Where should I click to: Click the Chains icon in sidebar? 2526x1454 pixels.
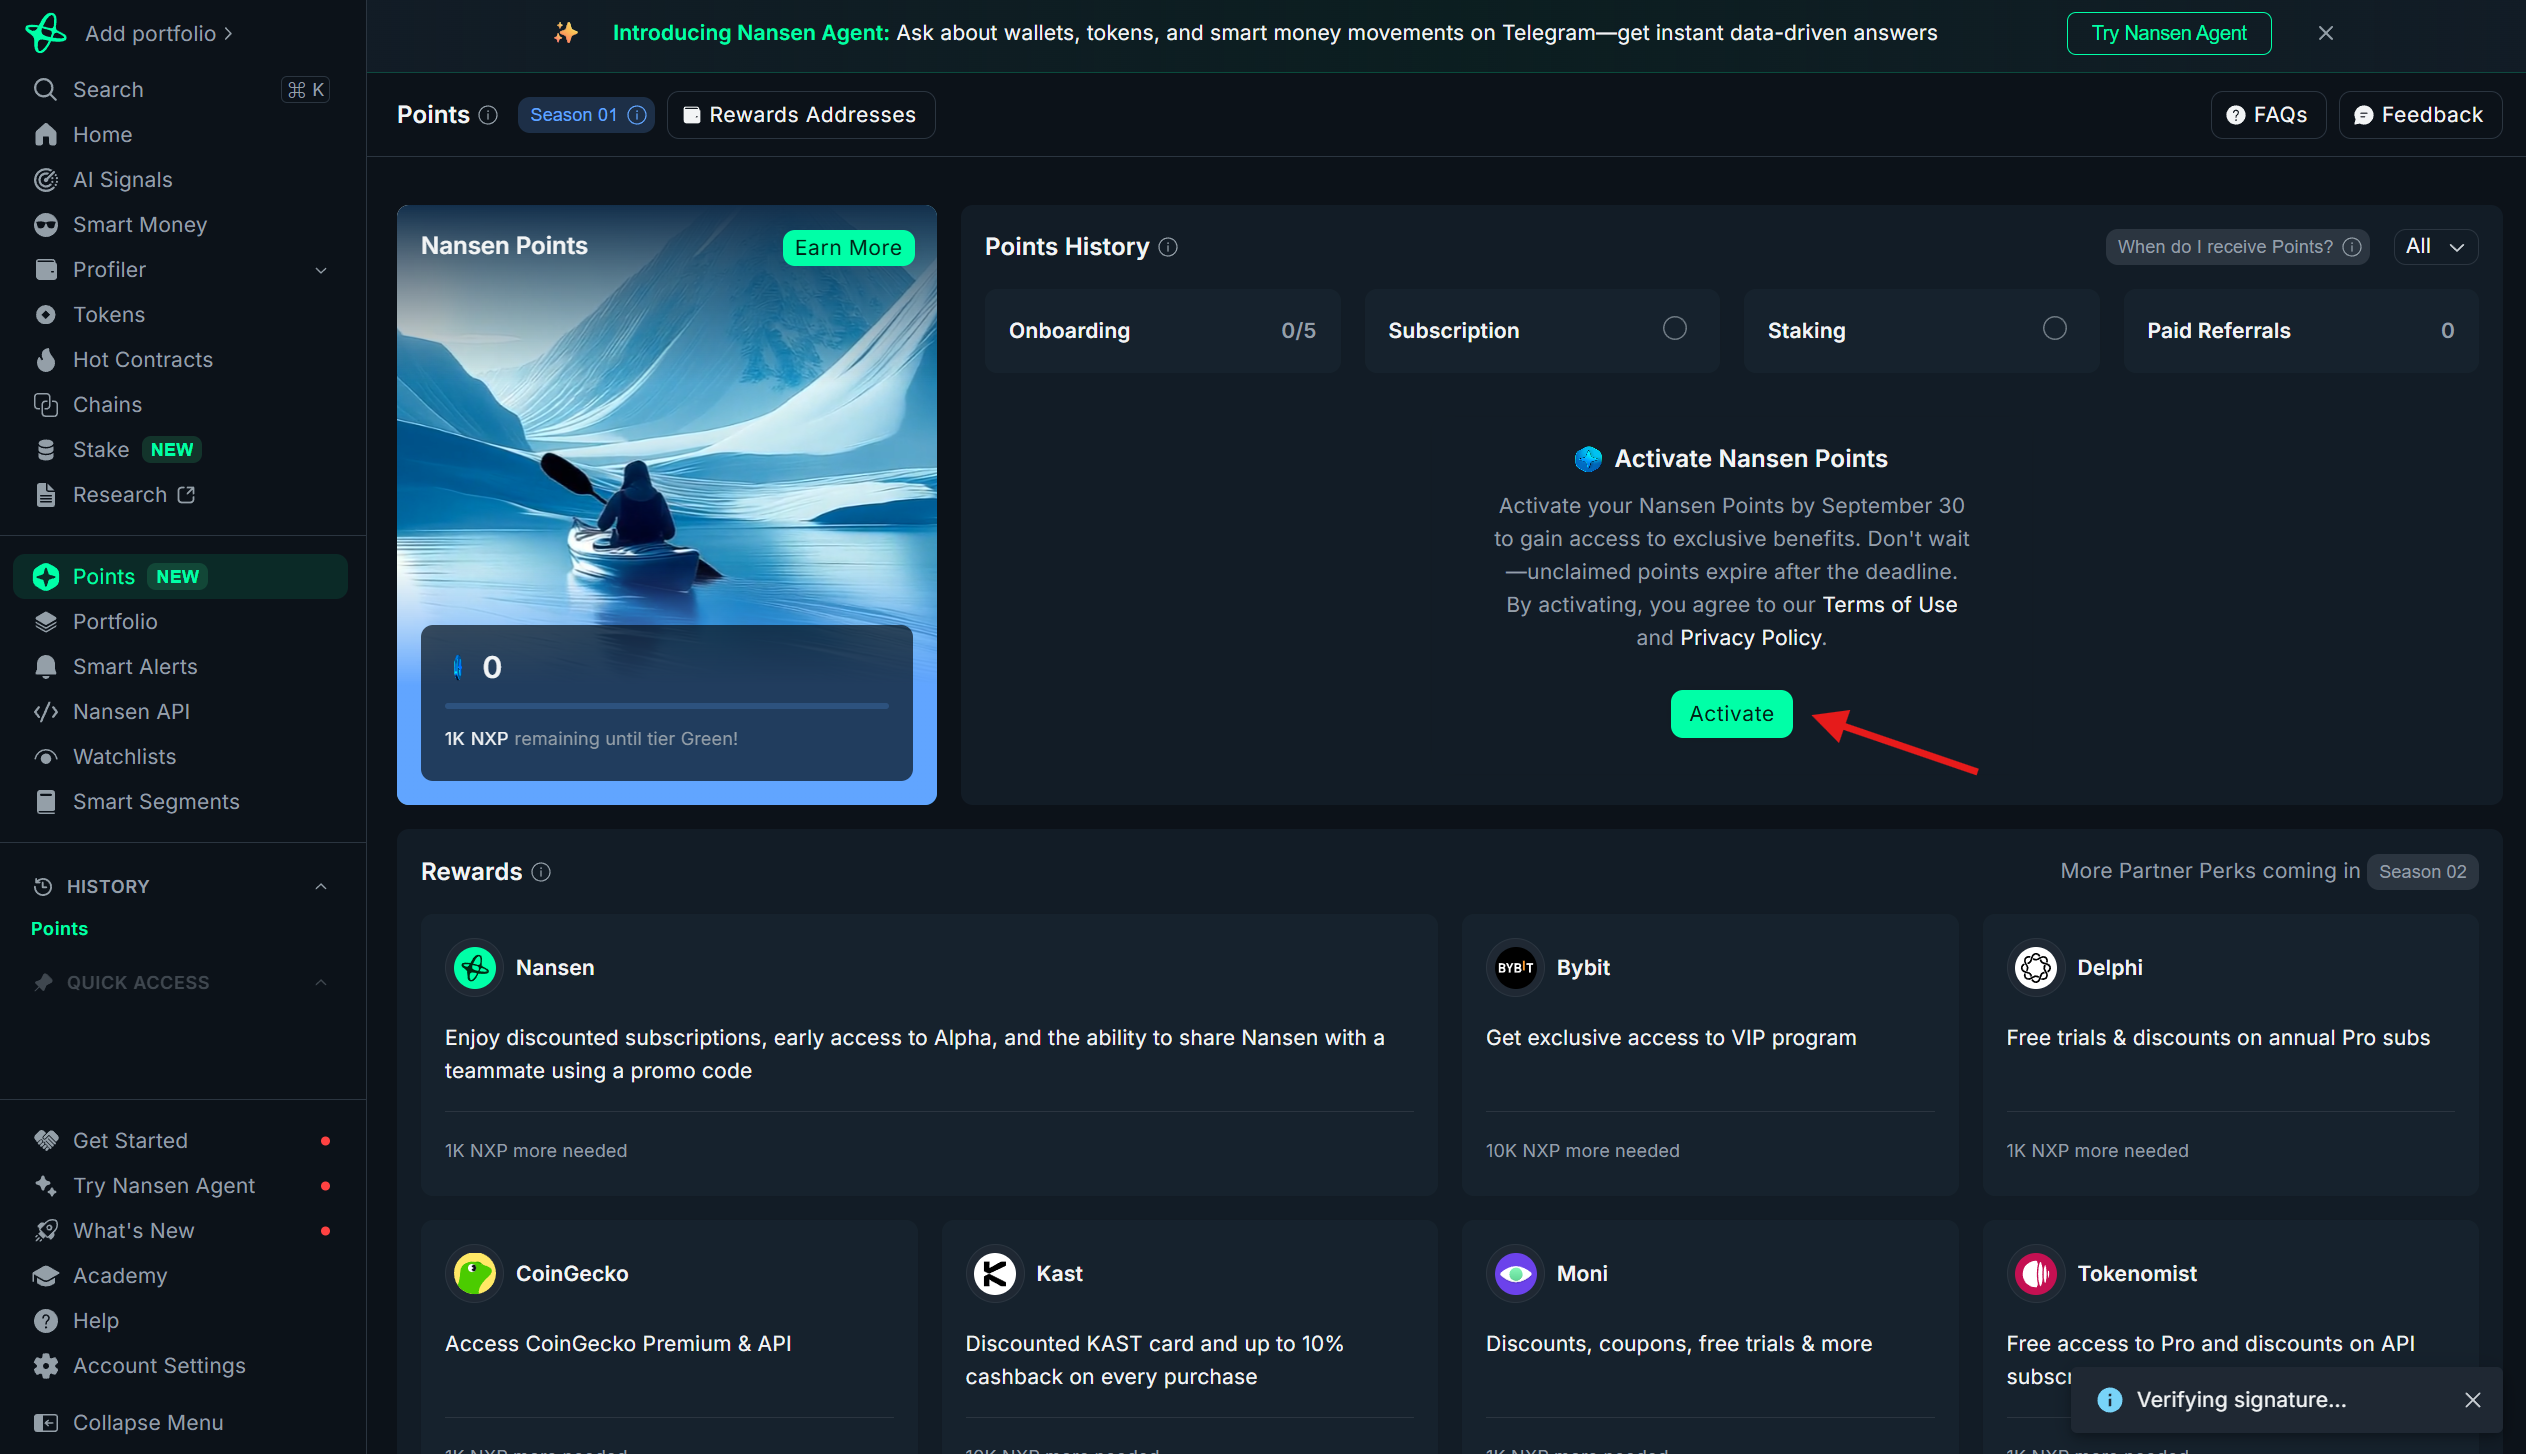45,404
